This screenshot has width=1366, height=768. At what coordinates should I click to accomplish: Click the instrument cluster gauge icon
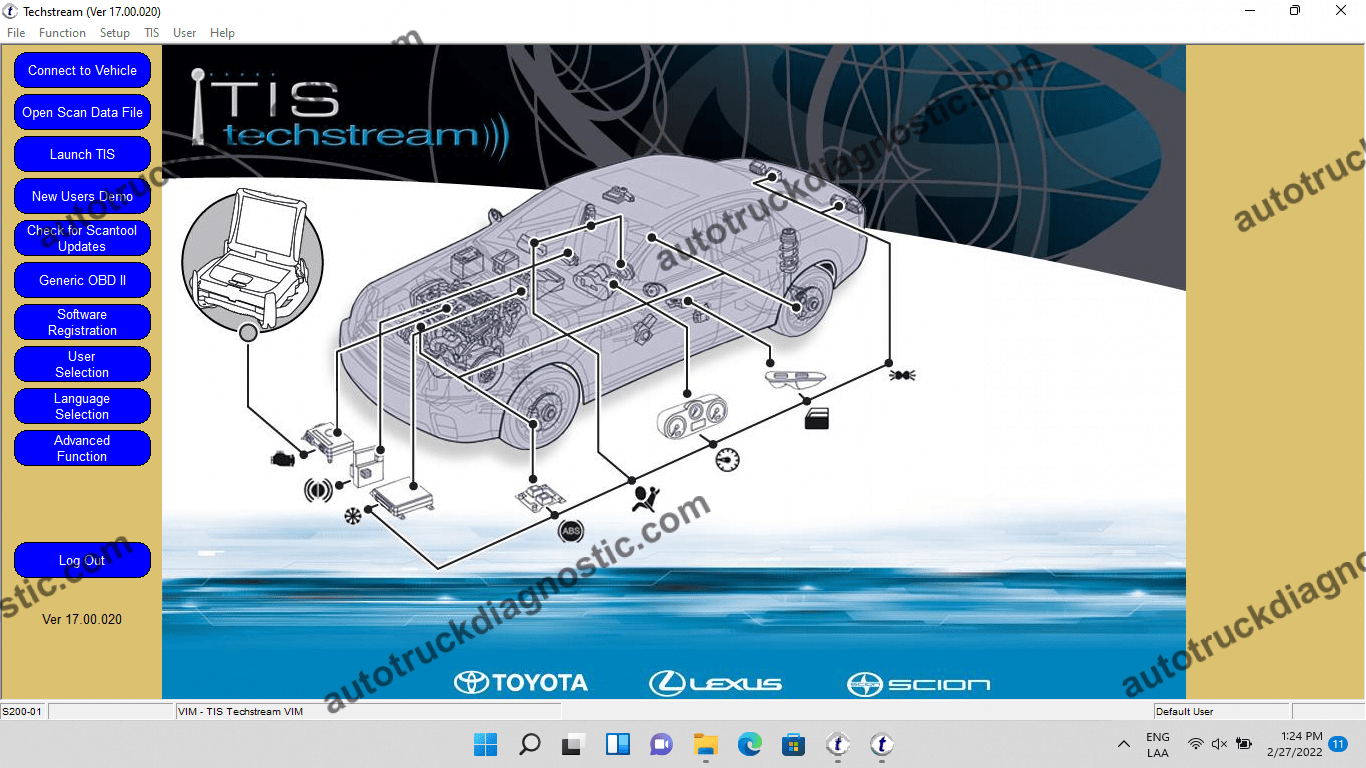click(728, 460)
